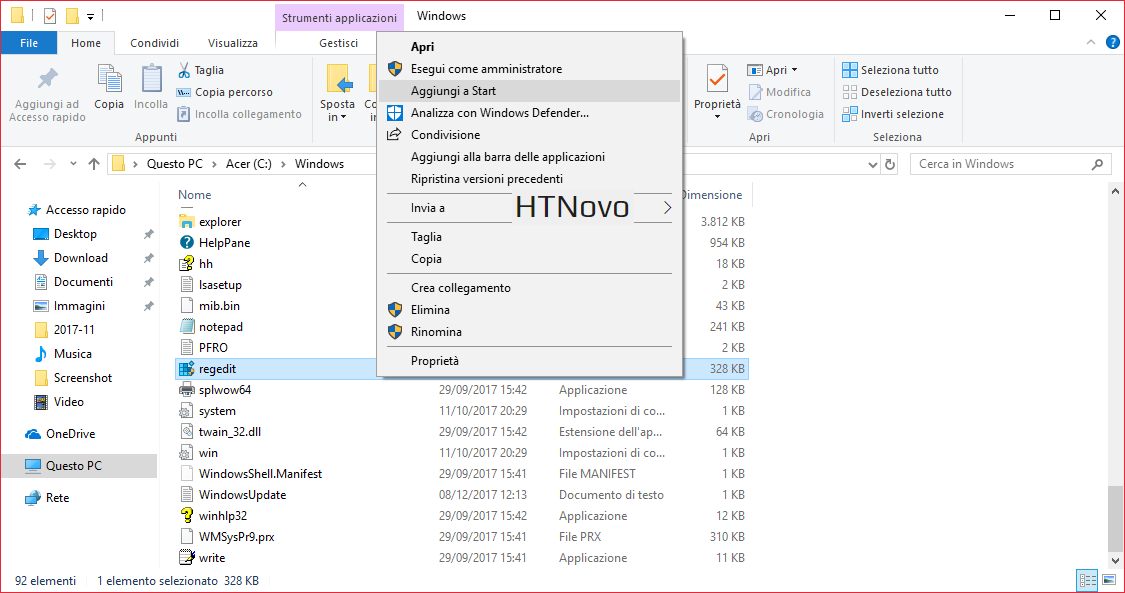Expand the Proprietà dropdown arrow in ribbon
The height and width of the screenshot is (593, 1125).
[x=717, y=117]
